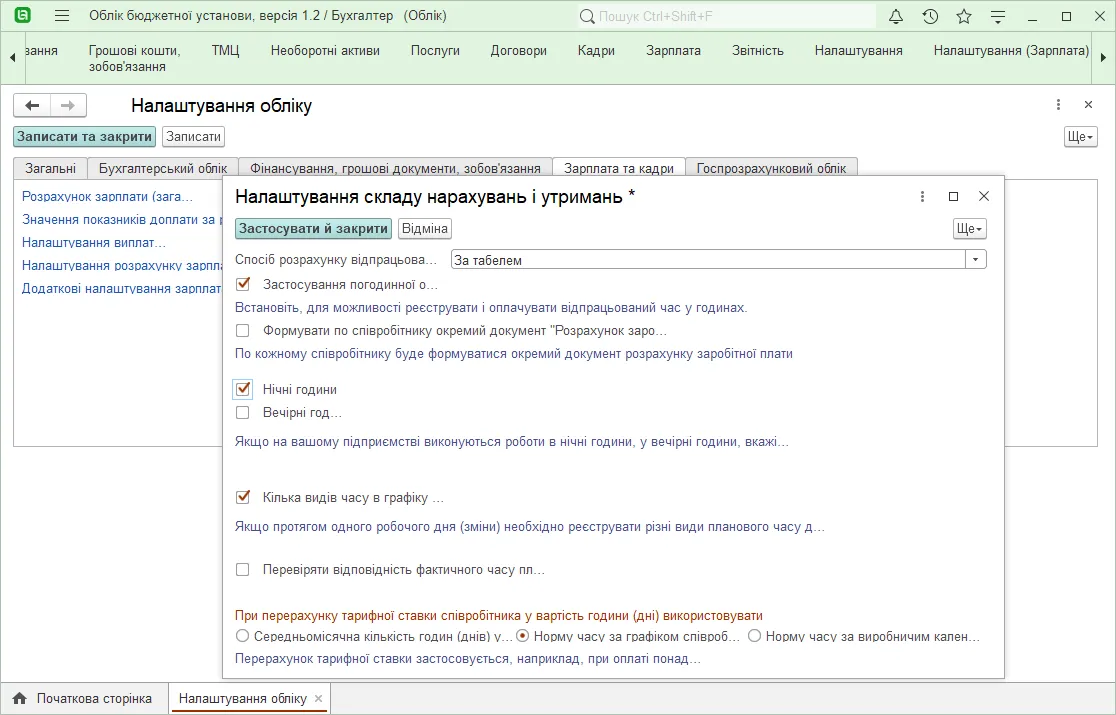Switch to Бухгалтерський облік tab
The width and height of the screenshot is (1116, 715).
[x=163, y=169]
